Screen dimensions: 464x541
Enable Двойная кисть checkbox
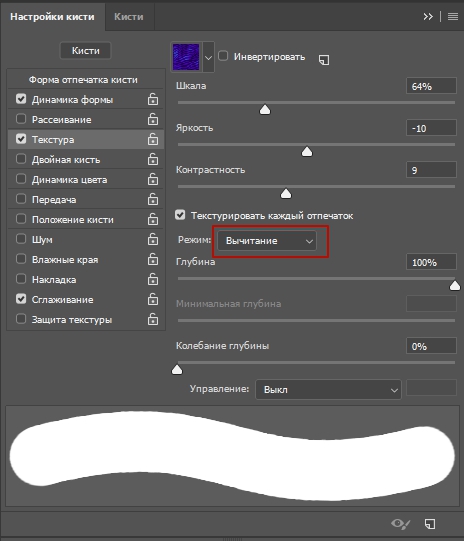click(x=21, y=159)
